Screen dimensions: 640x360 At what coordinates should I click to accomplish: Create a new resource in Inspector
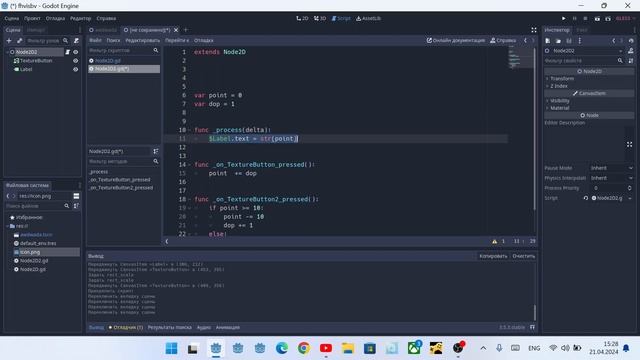548,40
